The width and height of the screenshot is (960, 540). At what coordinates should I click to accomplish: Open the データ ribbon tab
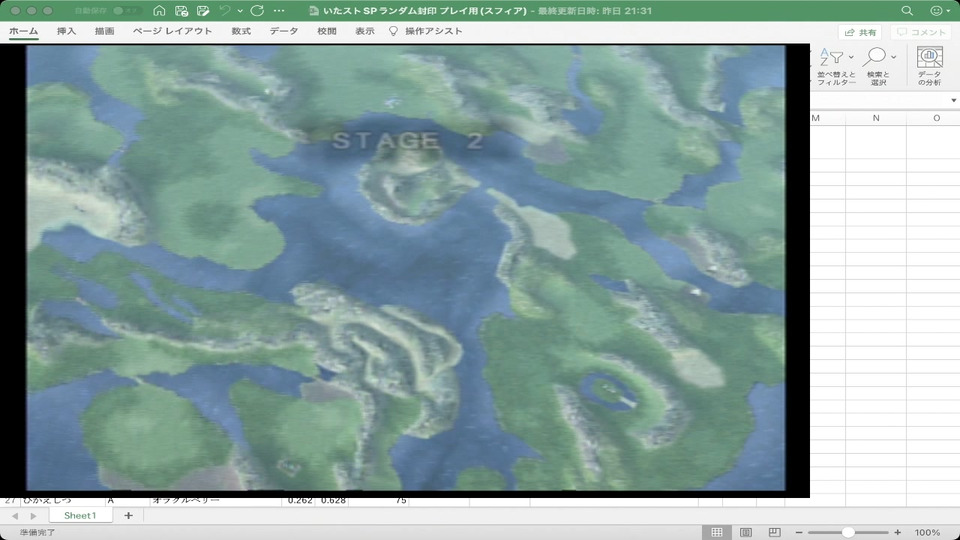(284, 31)
